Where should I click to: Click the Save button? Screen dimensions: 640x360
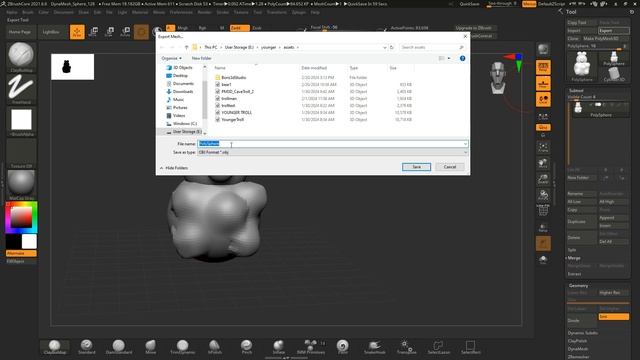point(416,167)
